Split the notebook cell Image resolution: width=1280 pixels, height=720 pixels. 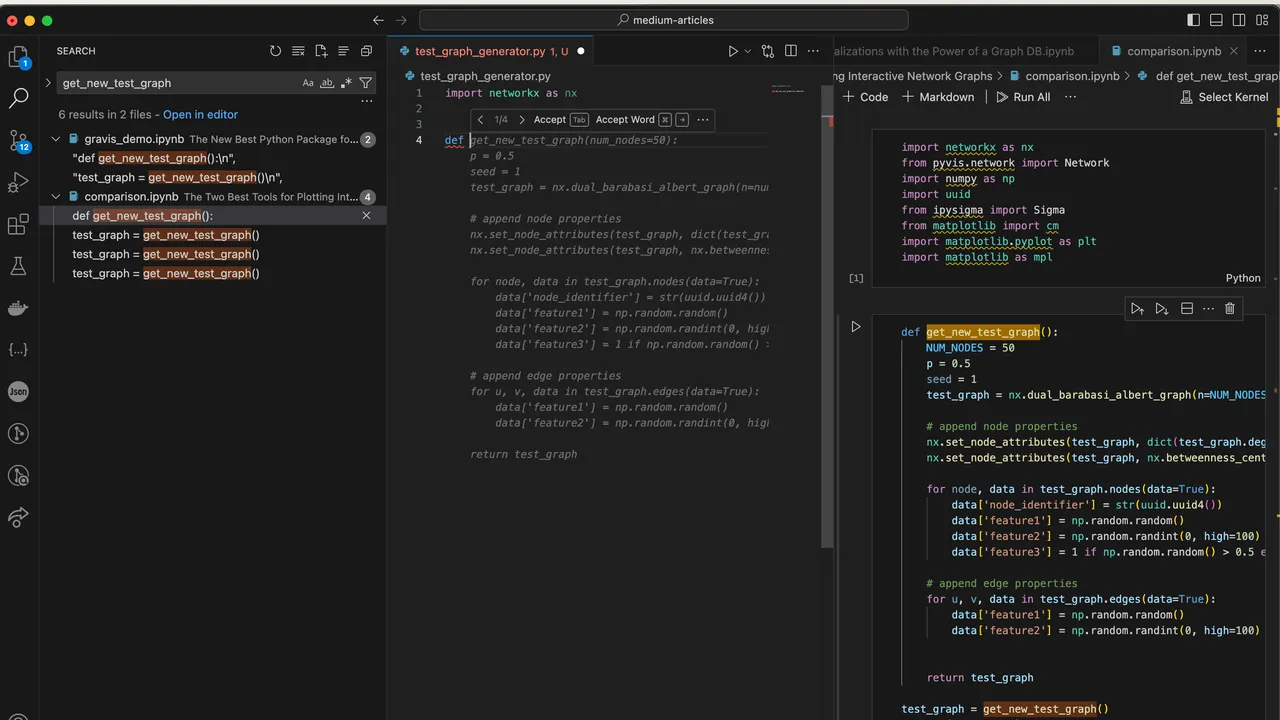click(1187, 309)
